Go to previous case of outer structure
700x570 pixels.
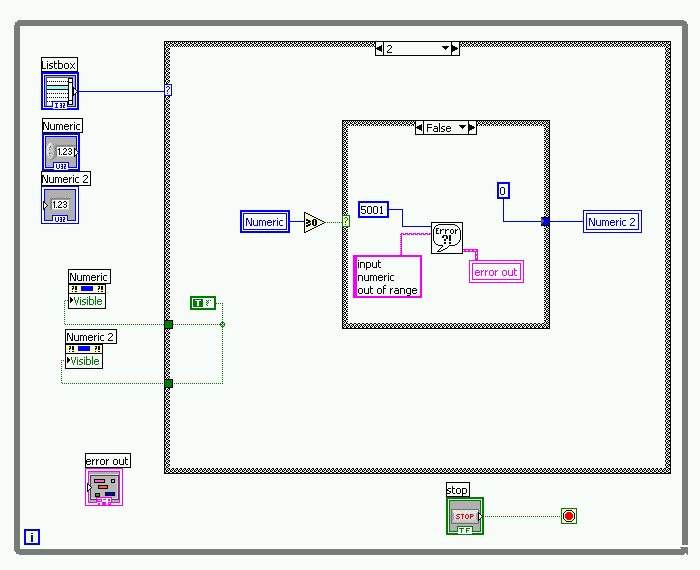[379, 49]
